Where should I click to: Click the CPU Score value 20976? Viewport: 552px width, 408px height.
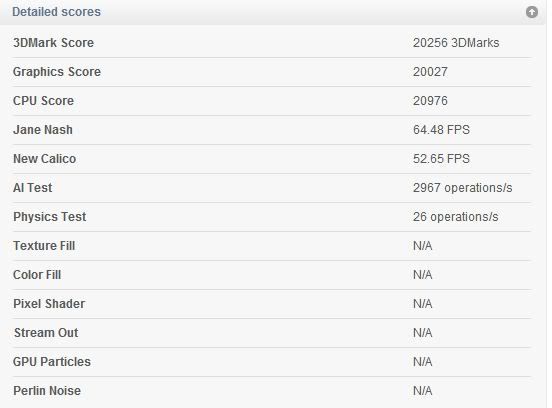coord(430,101)
